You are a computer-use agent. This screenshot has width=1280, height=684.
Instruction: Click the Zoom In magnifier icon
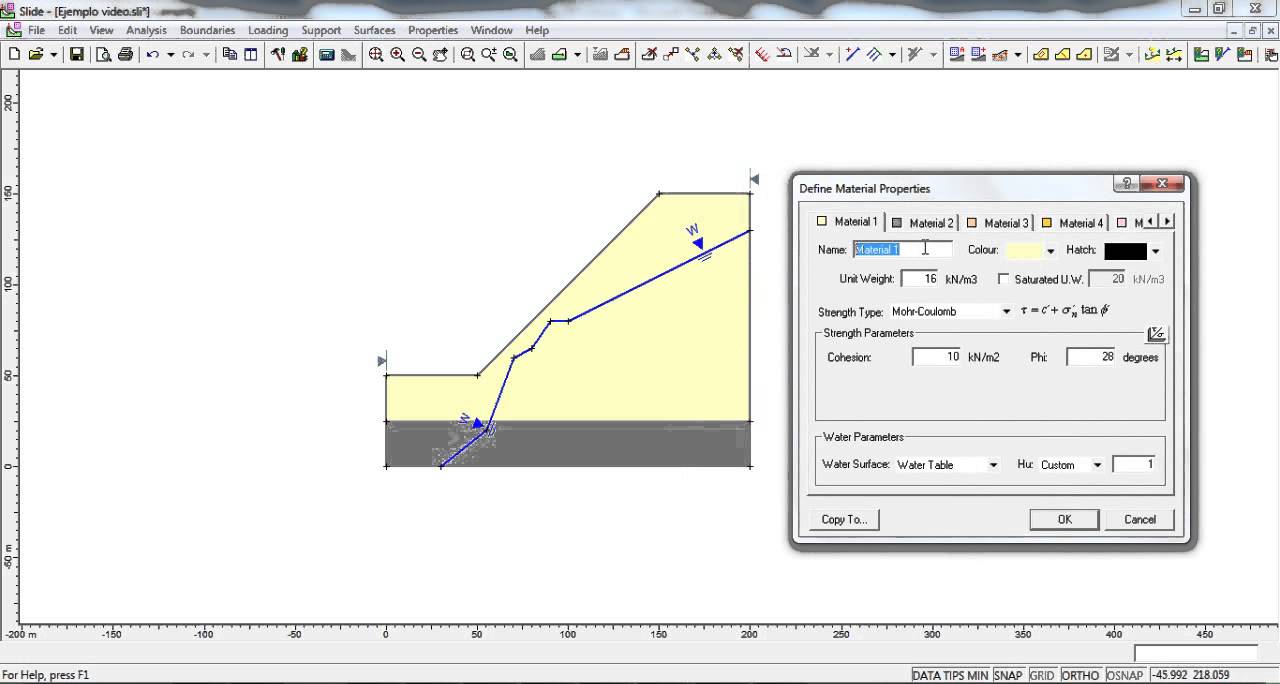click(398, 55)
